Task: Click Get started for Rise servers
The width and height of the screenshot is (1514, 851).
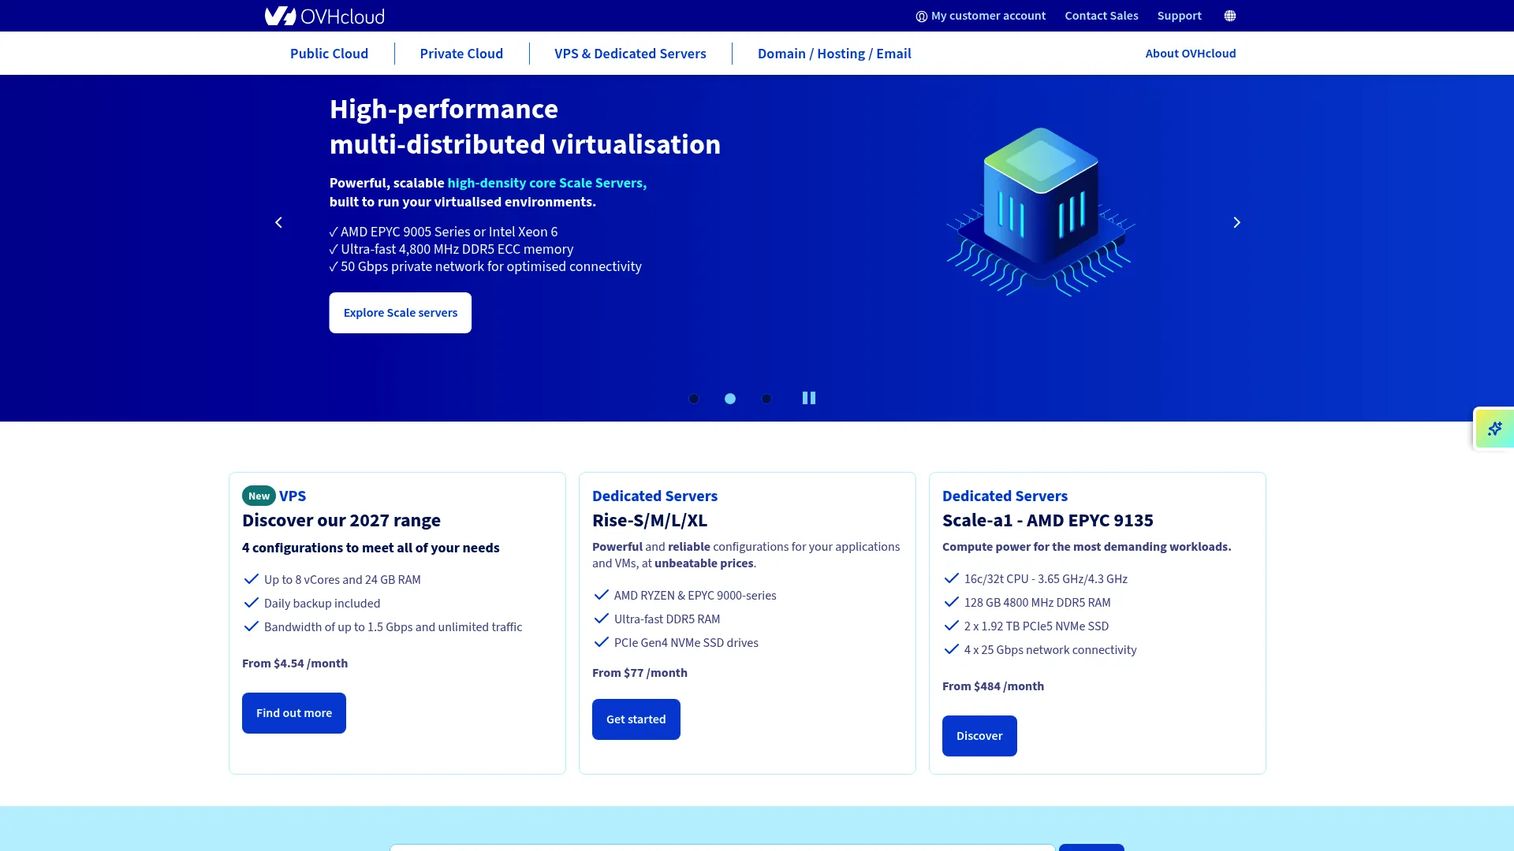Action: point(636,720)
